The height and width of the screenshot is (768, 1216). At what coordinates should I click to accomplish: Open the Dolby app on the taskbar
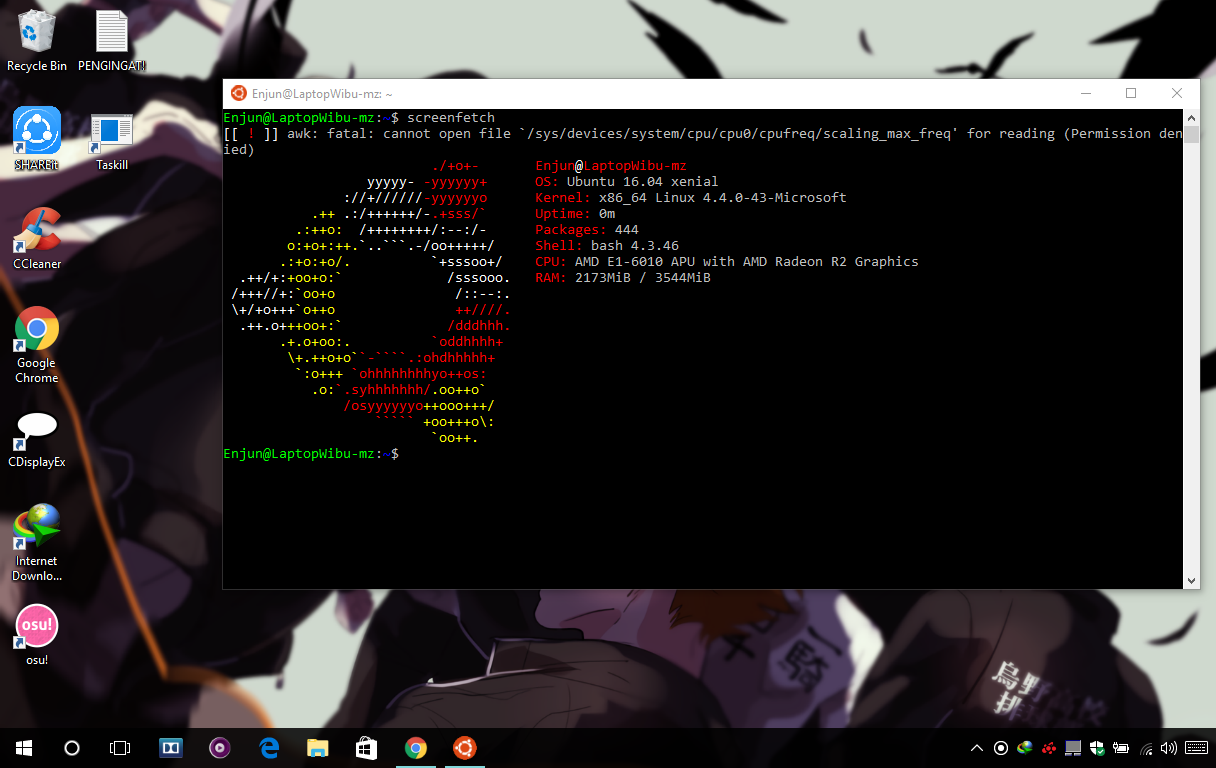coord(171,747)
